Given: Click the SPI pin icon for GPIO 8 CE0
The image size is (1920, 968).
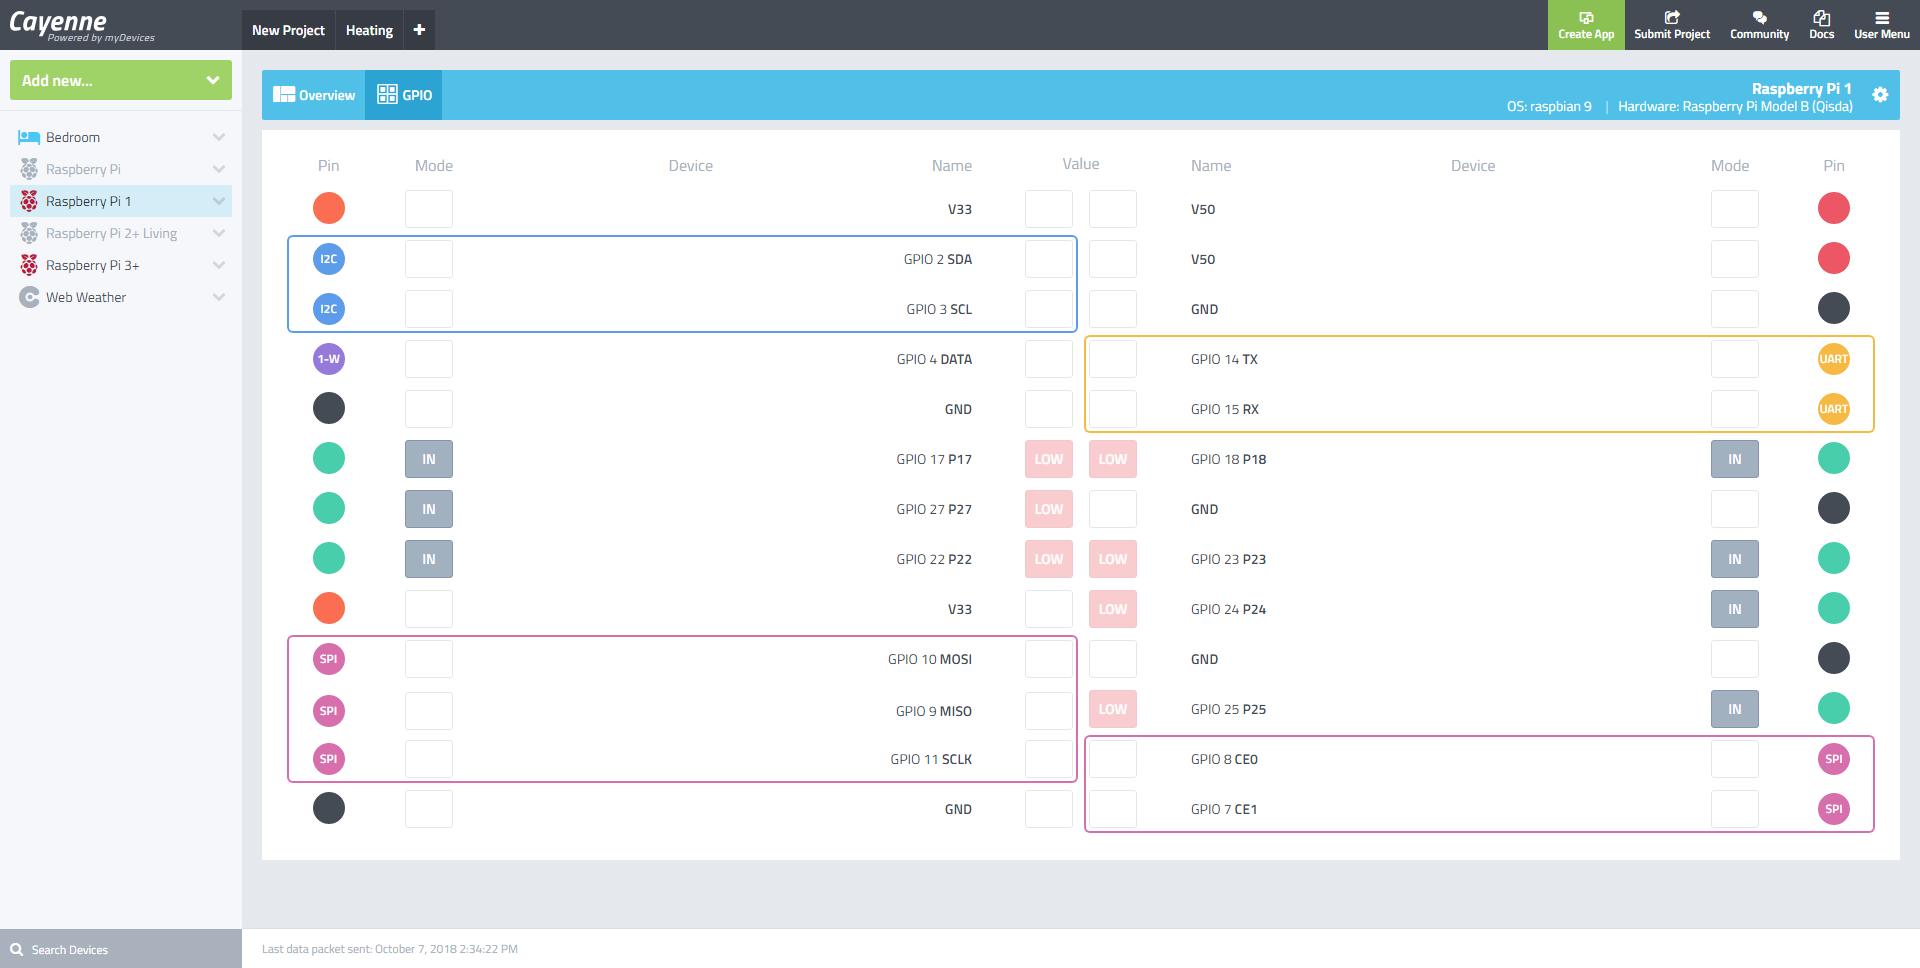Looking at the screenshot, I should point(1833,759).
